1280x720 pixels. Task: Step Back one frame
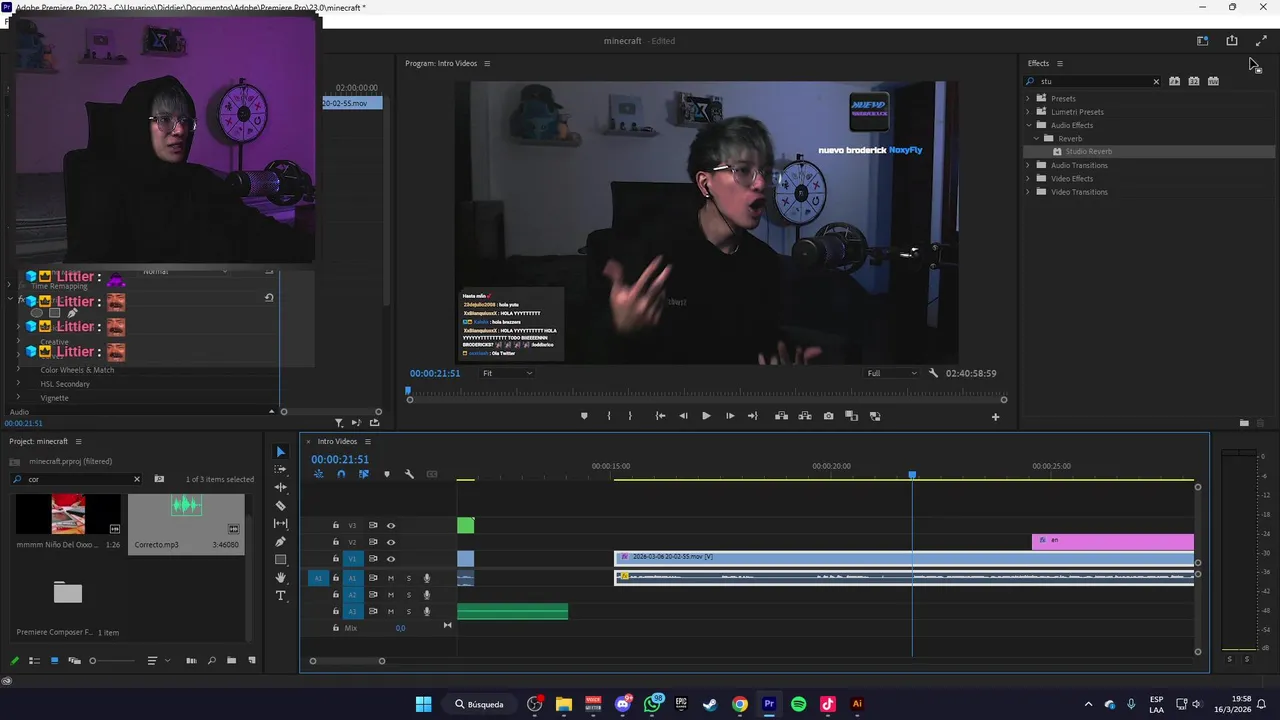click(x=683, y=416)
